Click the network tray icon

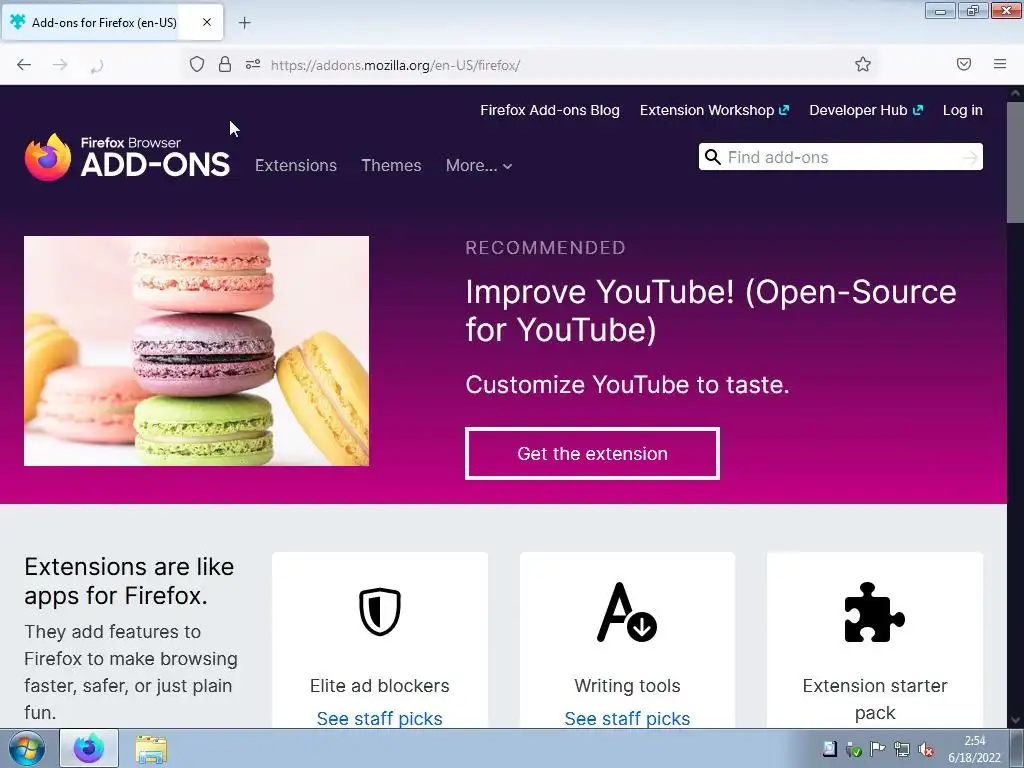point(902,750)
